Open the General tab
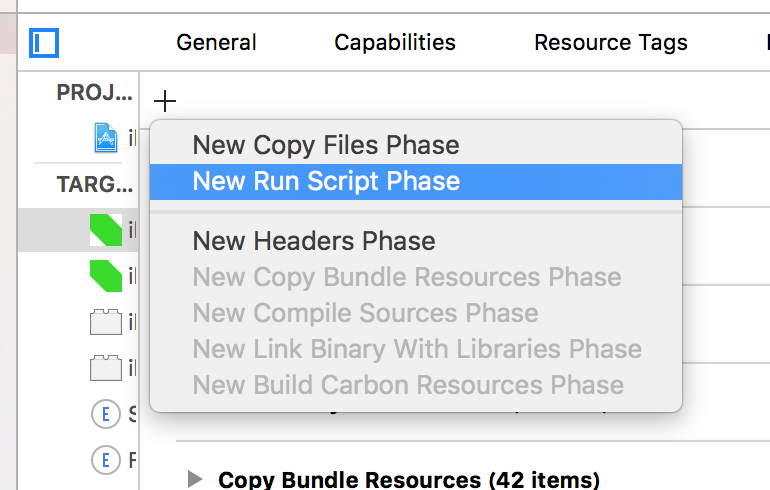Image resolution: width=770 pixels, height=490 pixels. [x=217, y=43]
